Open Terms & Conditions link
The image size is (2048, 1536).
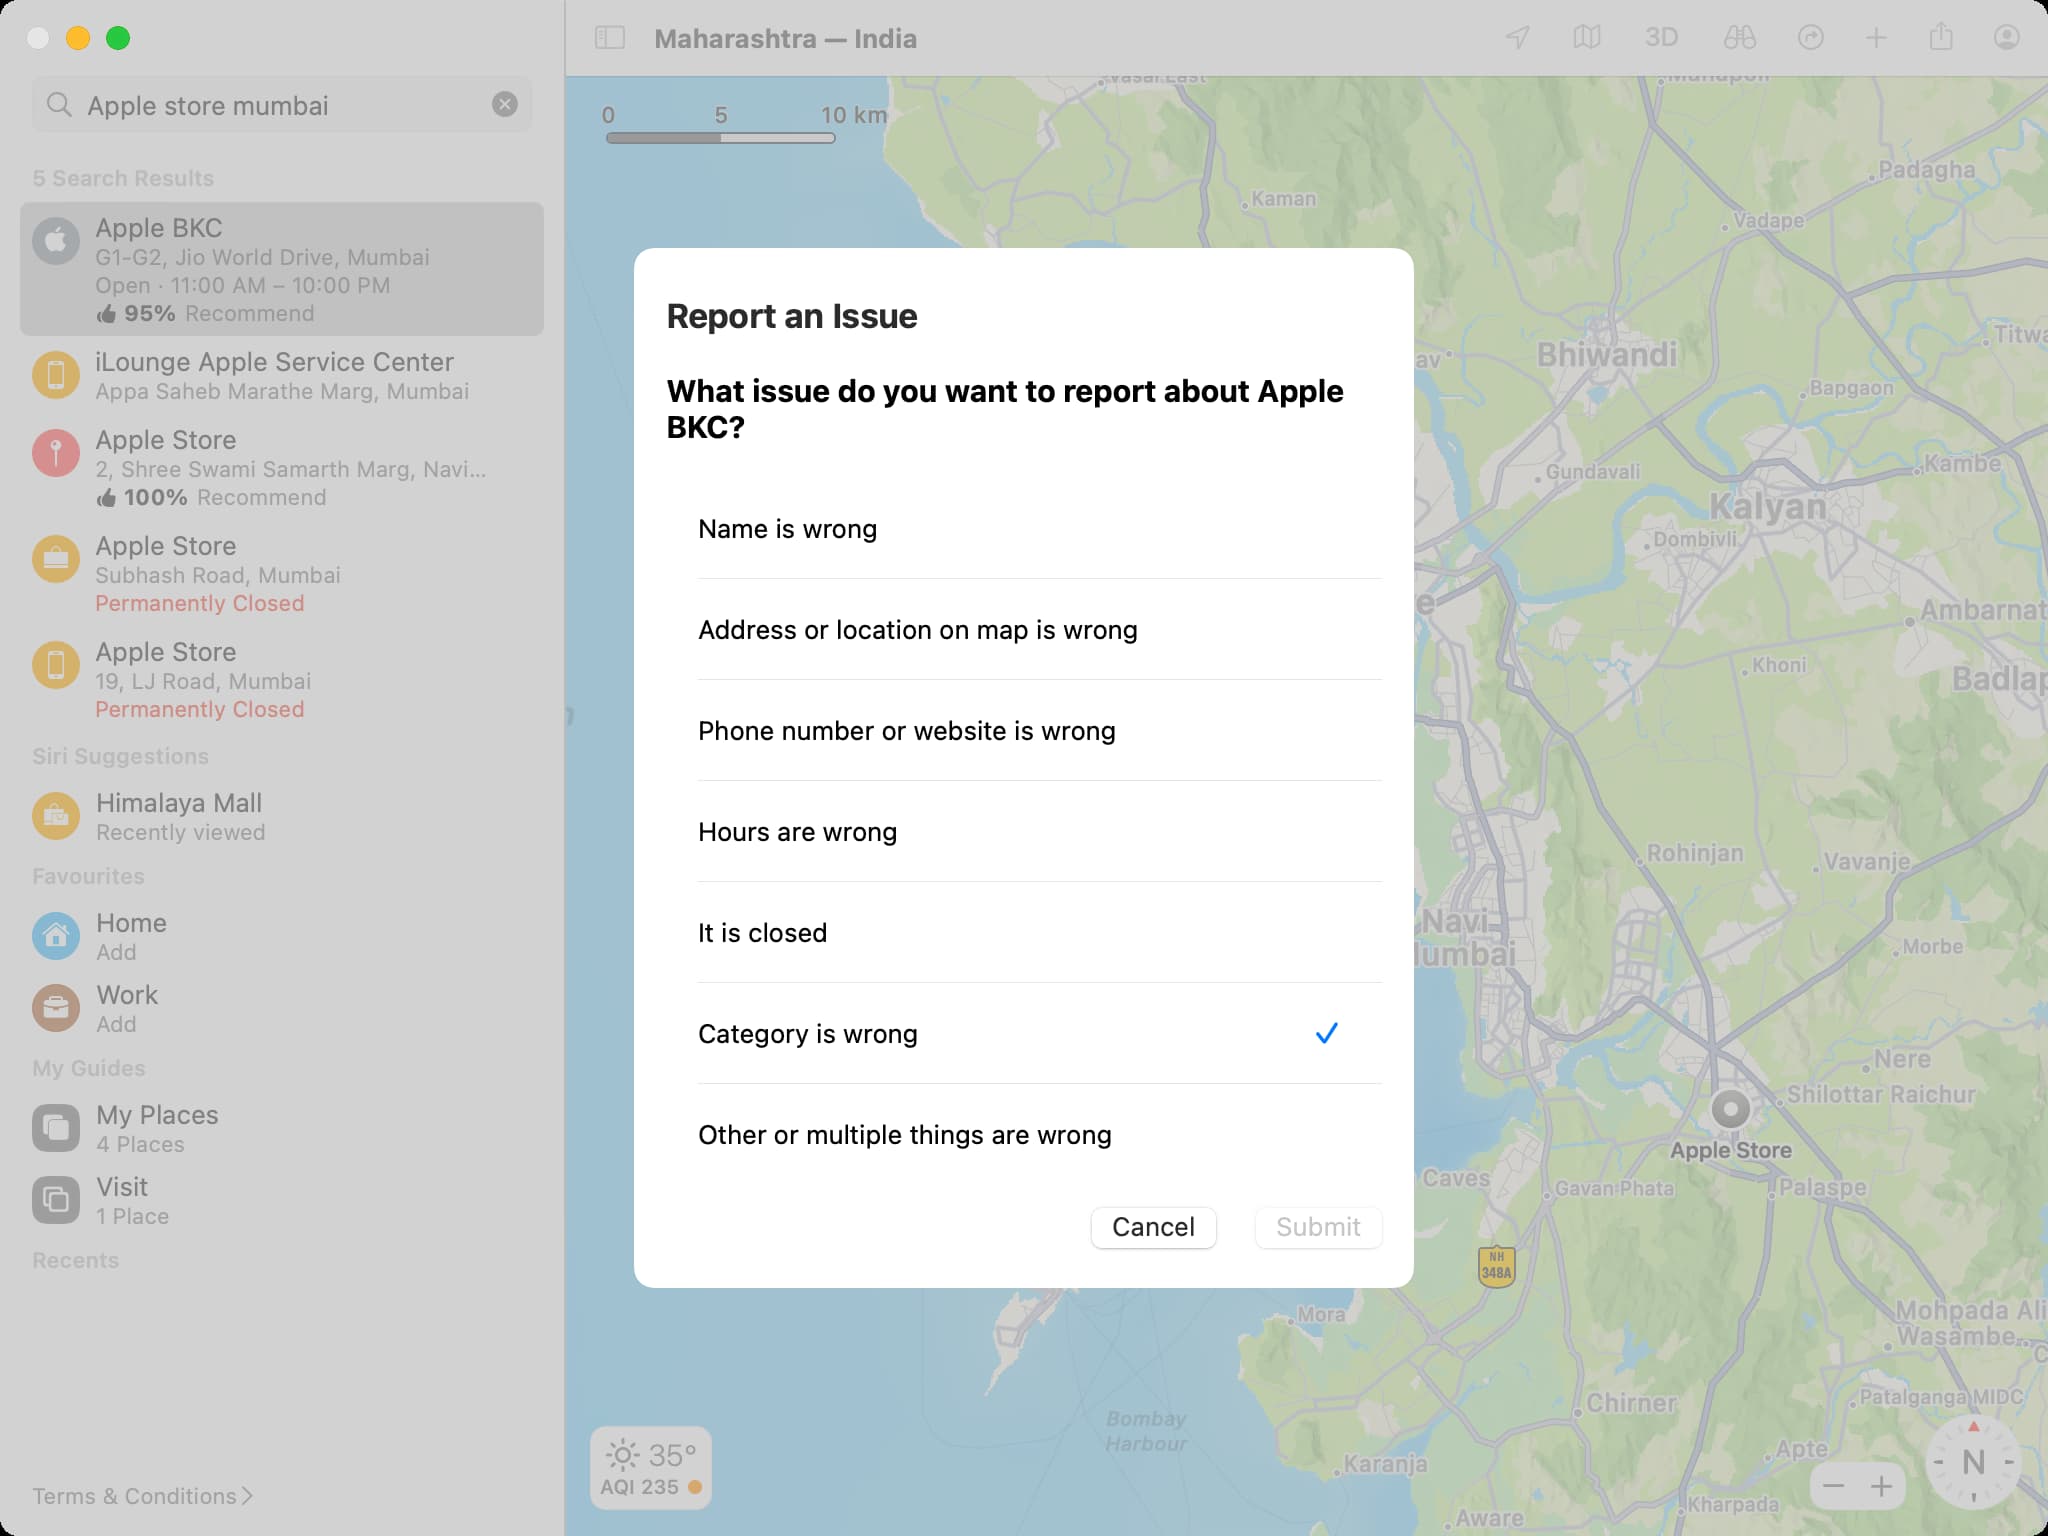[142, 1496]
